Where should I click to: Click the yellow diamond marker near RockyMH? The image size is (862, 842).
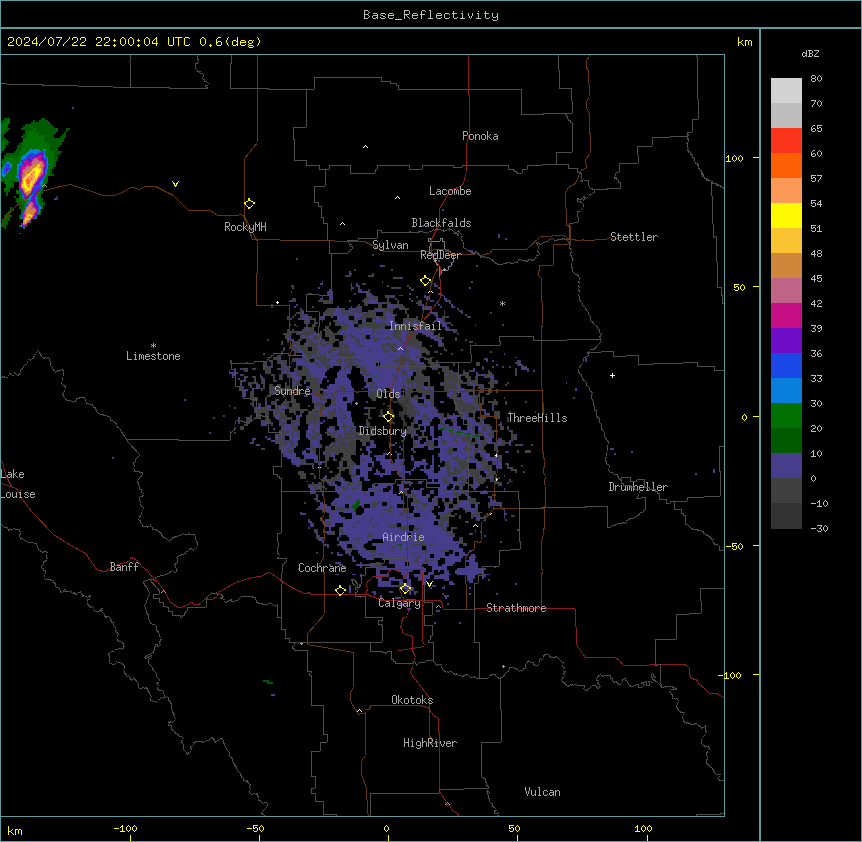(249, 204)
